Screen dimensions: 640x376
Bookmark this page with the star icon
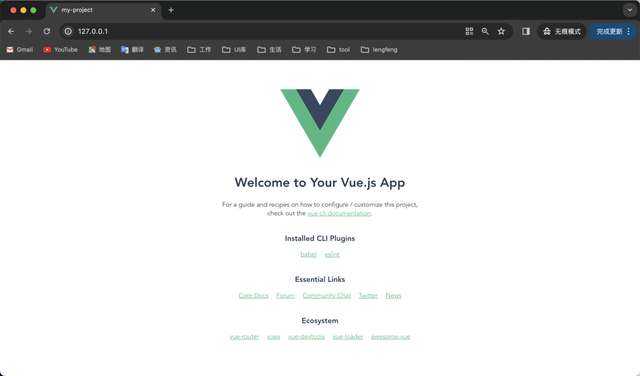coord(501,31)
